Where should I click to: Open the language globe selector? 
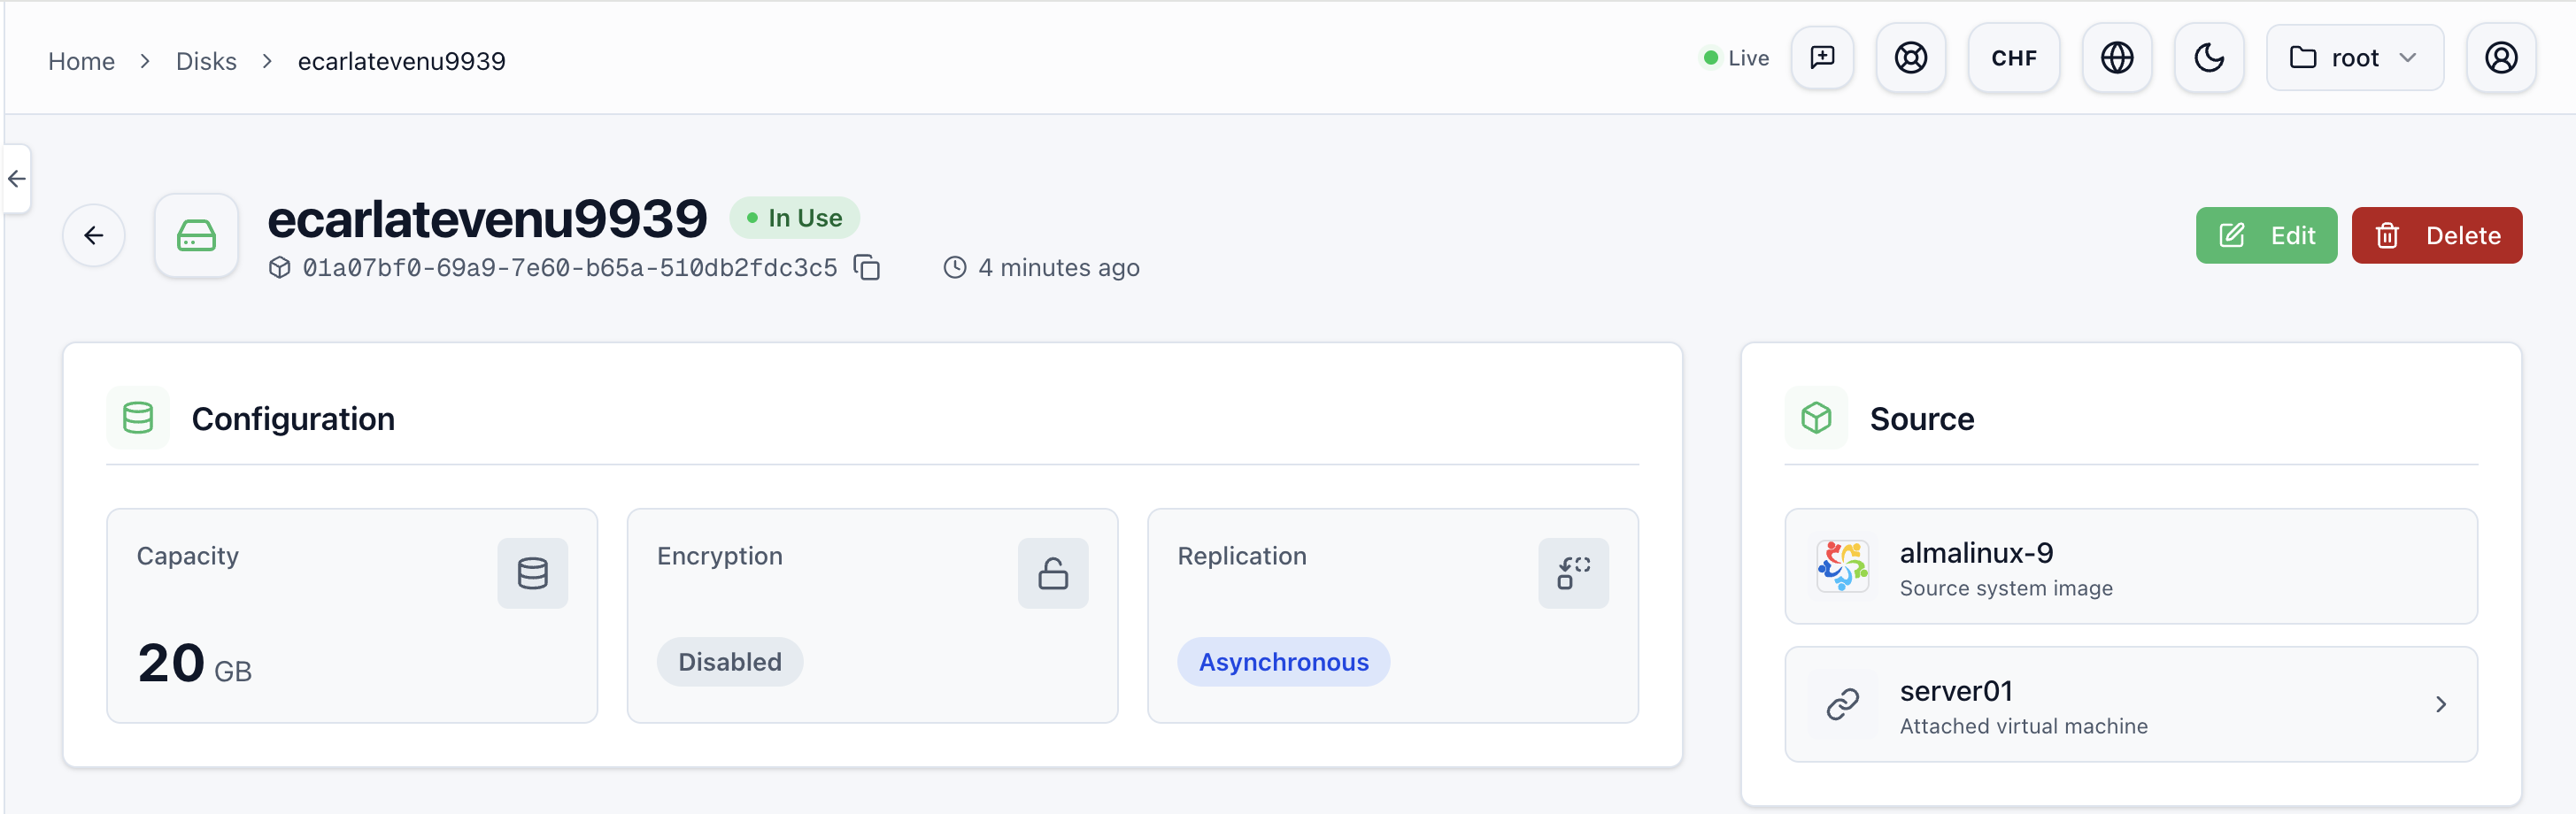pos(2116,58)
